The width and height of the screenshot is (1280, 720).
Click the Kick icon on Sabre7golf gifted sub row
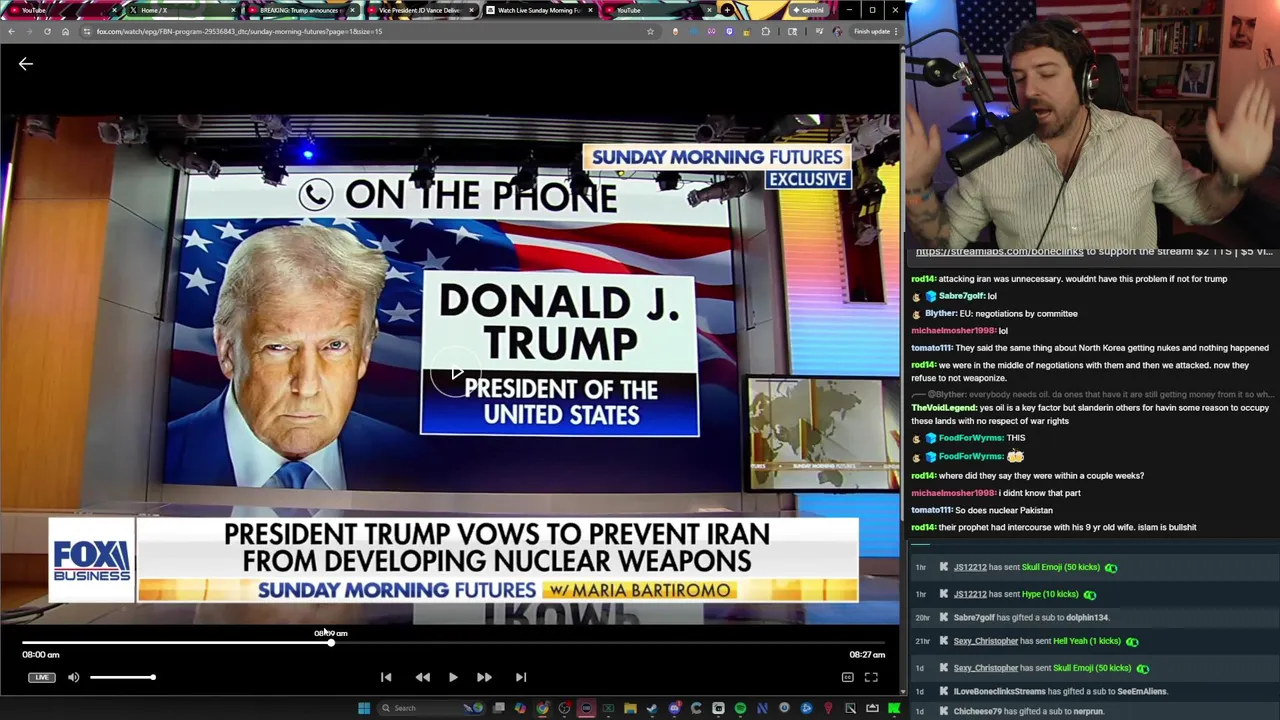click(x=943, y=618)
